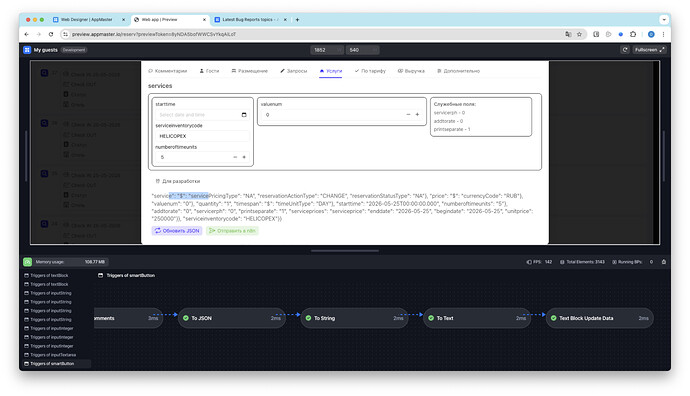Click the AppMaster logo next to My guests

point(27,50)
